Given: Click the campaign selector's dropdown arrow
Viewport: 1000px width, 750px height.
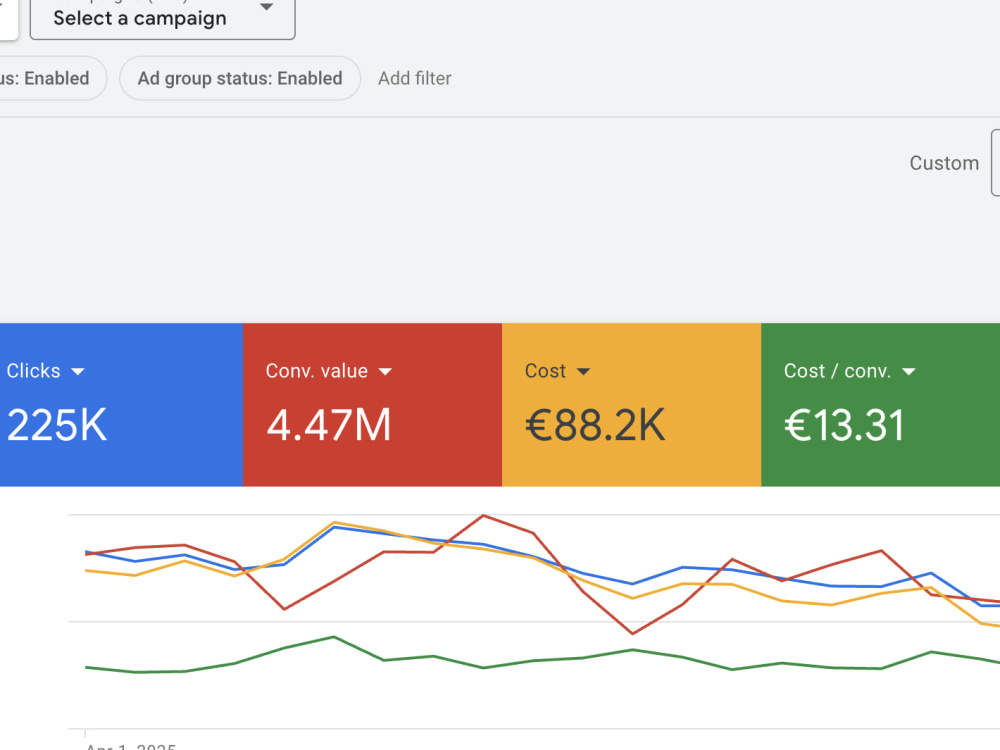Looking at the screenshot, I should (267, 8).
